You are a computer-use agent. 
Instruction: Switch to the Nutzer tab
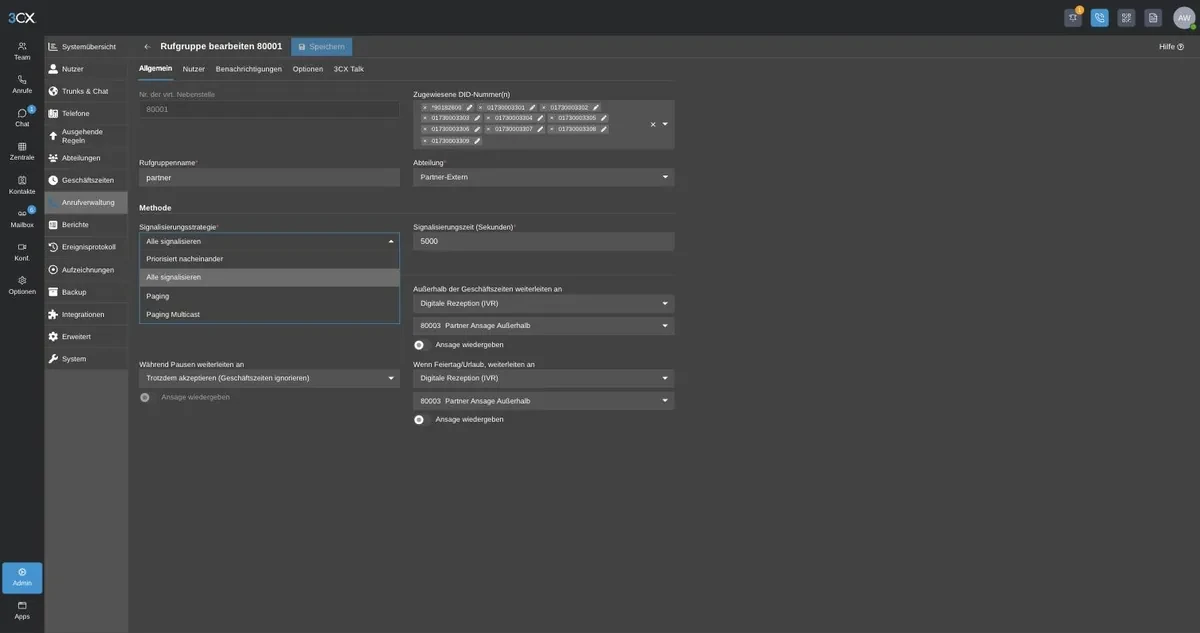[x=194, y=69]
